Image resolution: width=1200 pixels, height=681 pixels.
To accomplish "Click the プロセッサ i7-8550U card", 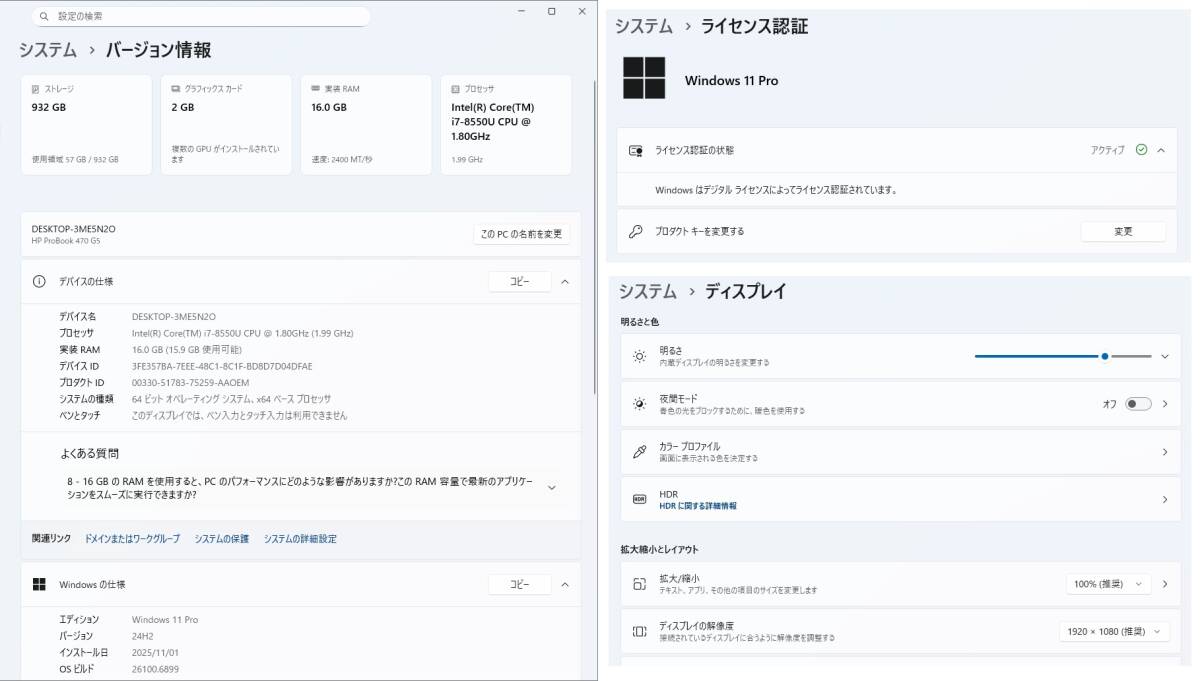I will click(506, 125).
